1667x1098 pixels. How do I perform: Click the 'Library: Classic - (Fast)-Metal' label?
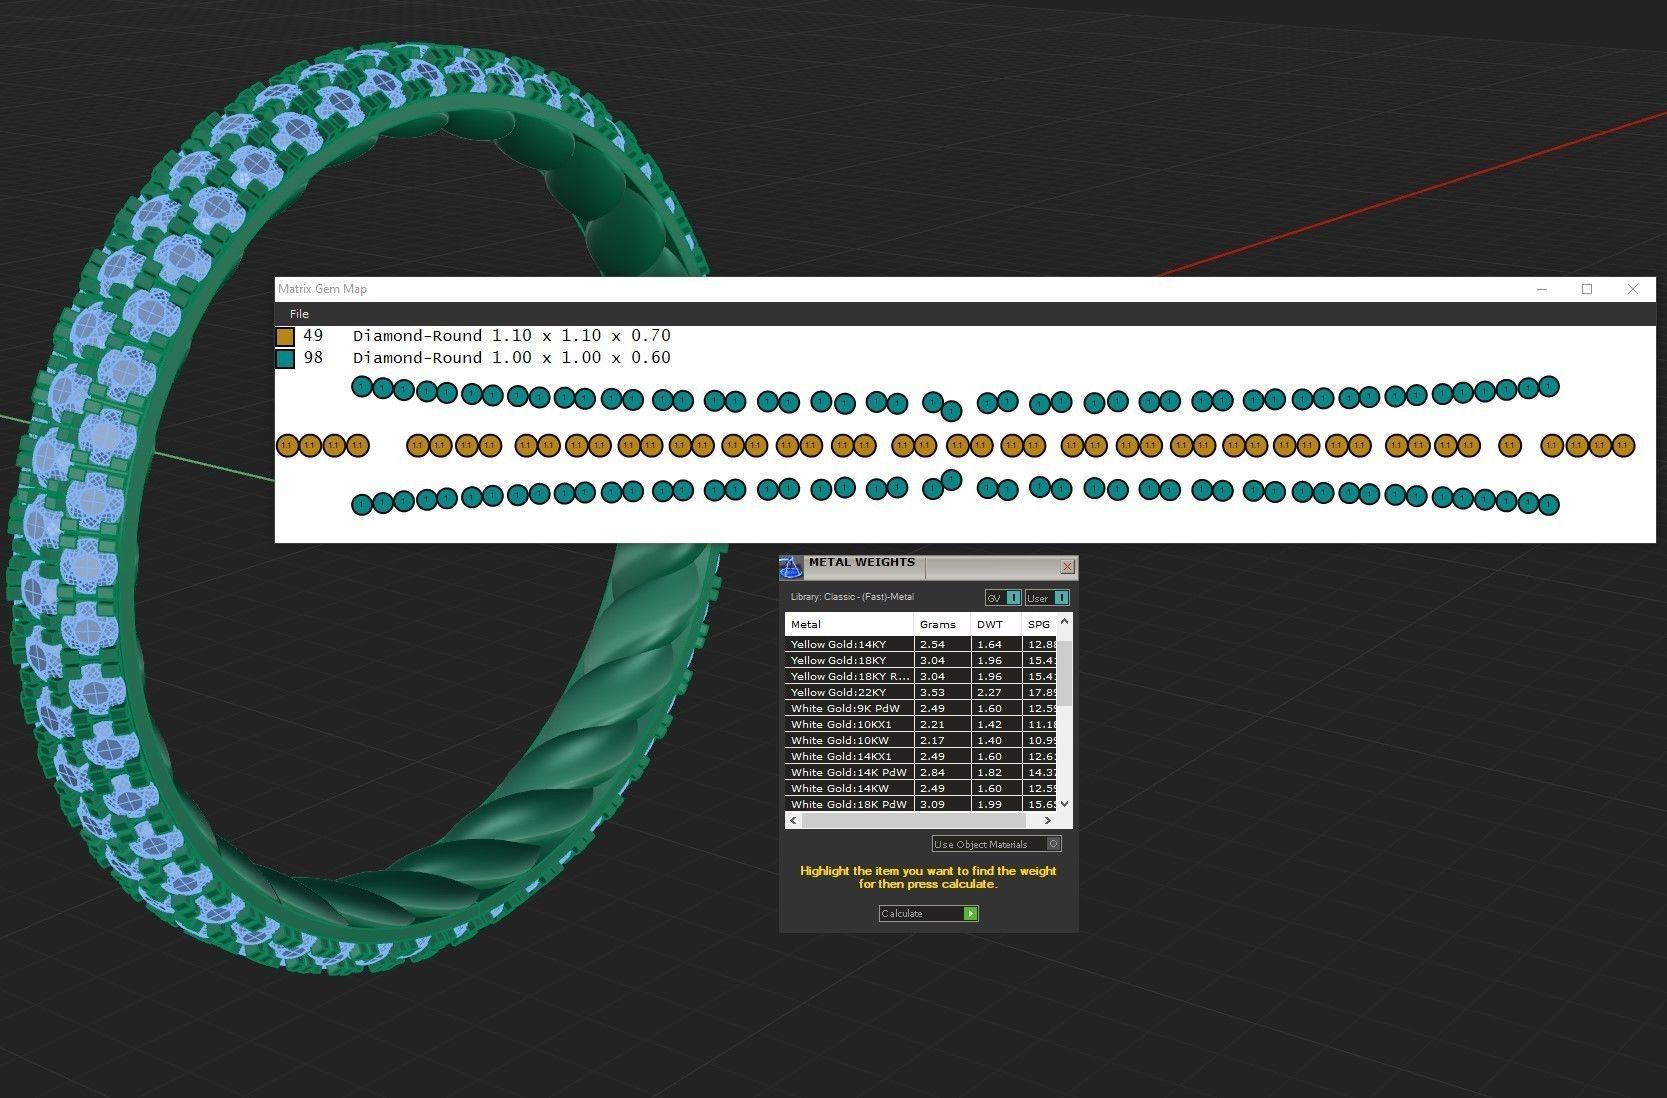click(x=852, y=597)
